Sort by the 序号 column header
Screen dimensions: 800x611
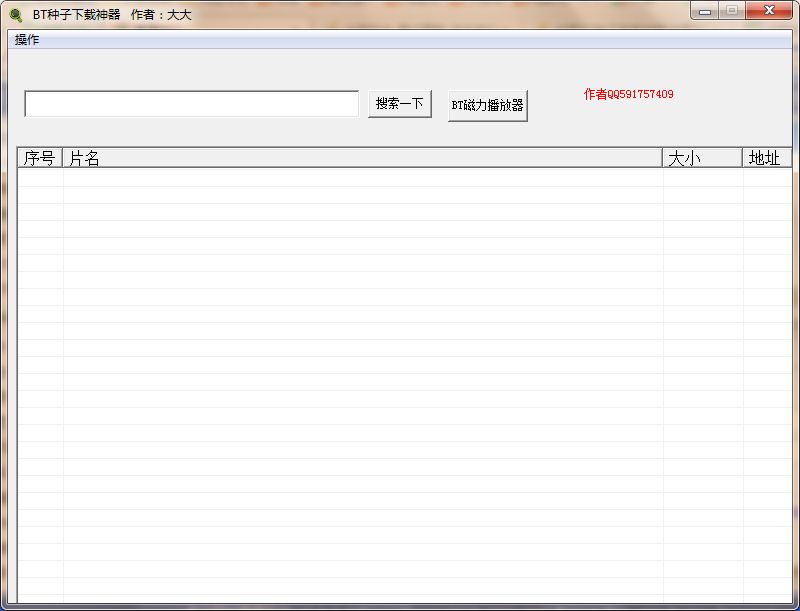click(40, 158)
